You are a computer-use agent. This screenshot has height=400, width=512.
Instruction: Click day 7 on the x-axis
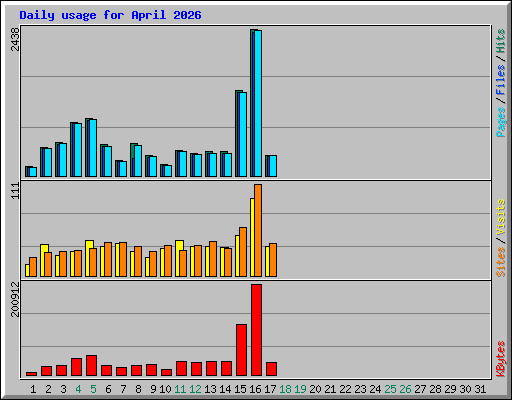(x=123, y=389)
